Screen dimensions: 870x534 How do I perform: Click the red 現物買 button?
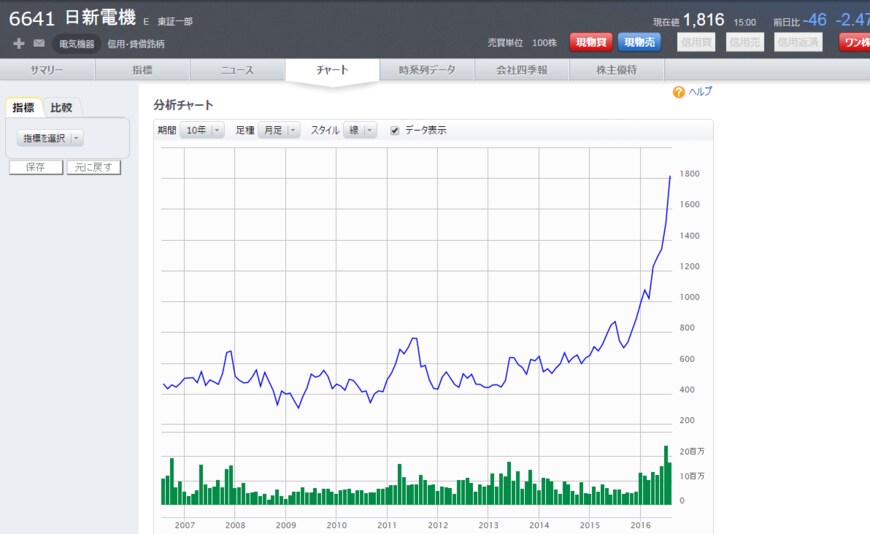click(x=591, y=42)
